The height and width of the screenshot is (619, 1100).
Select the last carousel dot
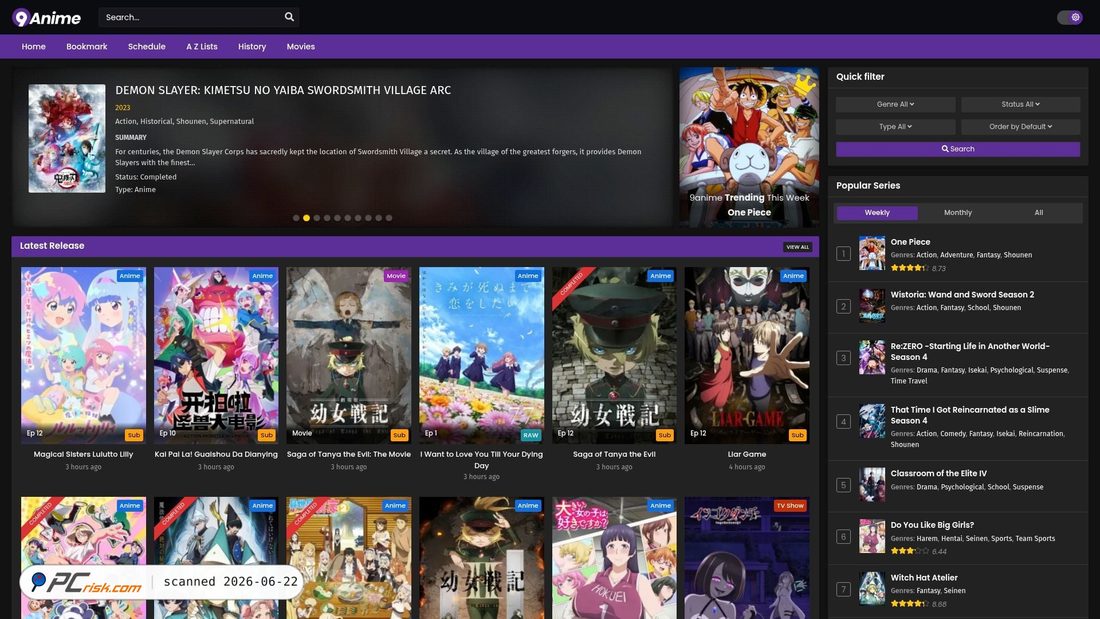pyautogui.click(x=389, y=218)
